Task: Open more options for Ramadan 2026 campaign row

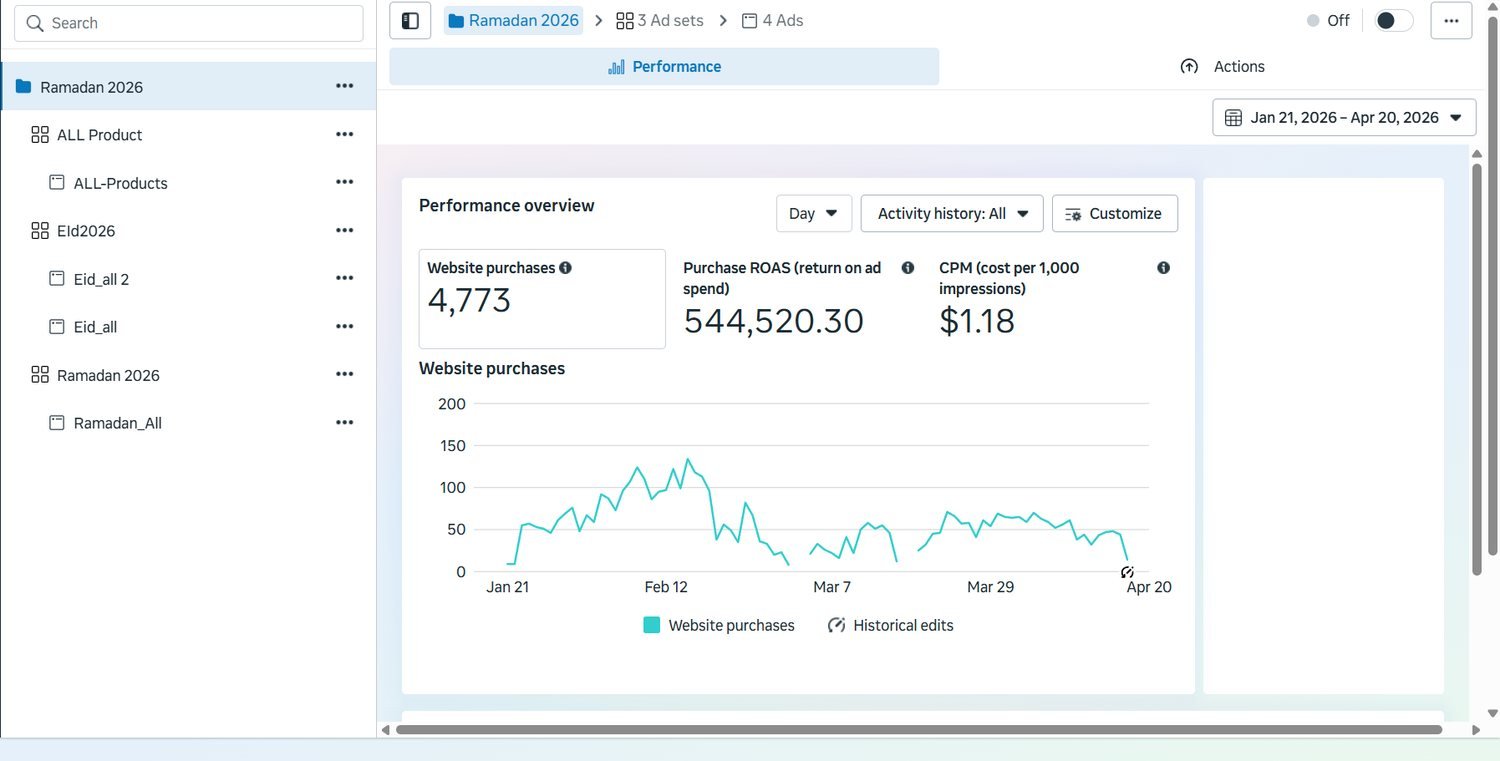Action: pos(345,86)
